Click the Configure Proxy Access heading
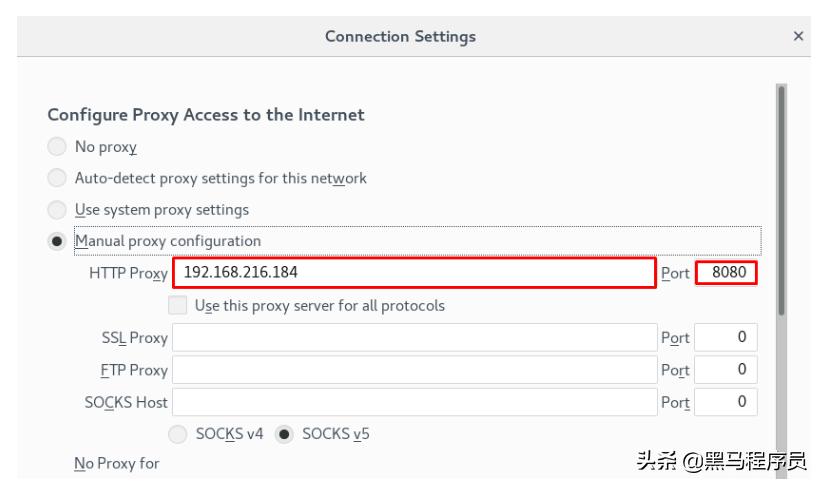This screenshot has width=821, height=485. [x=206, y=115]
